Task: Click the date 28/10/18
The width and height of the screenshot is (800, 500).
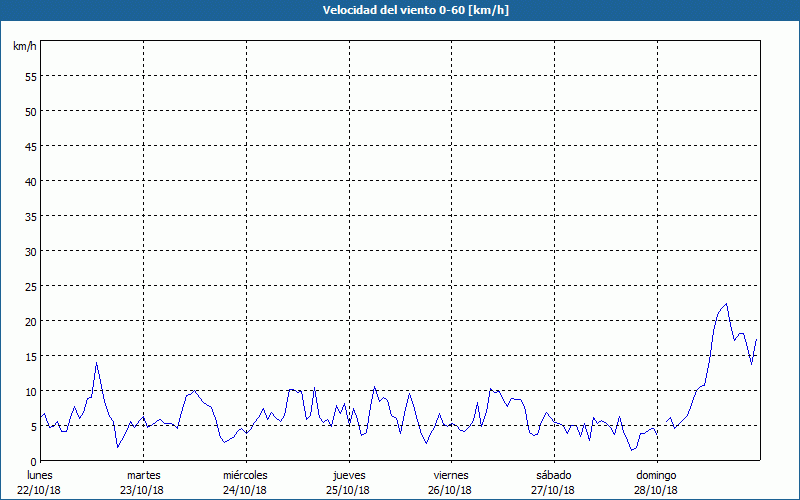Action: pos(656,490)
